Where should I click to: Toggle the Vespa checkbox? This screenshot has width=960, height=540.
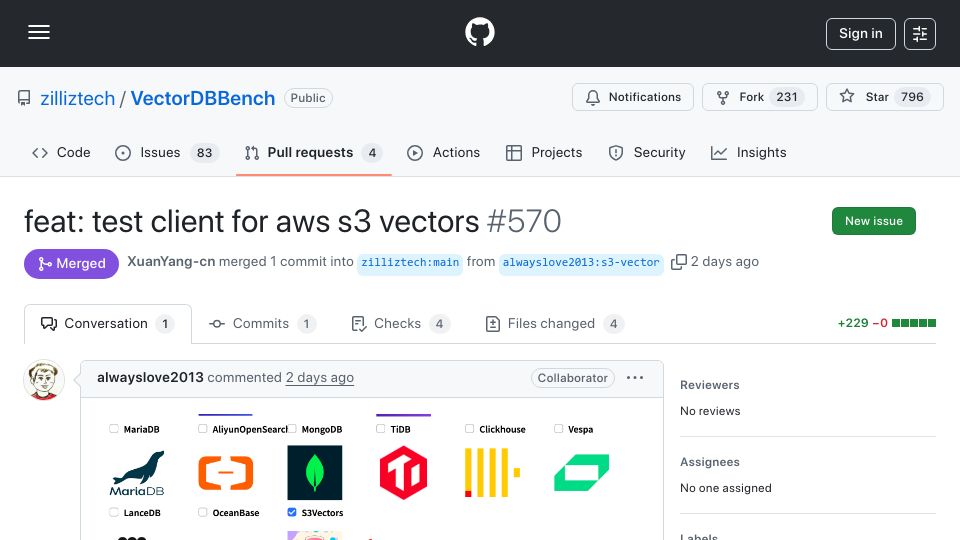pyautogui.click(x=558, y=429)
